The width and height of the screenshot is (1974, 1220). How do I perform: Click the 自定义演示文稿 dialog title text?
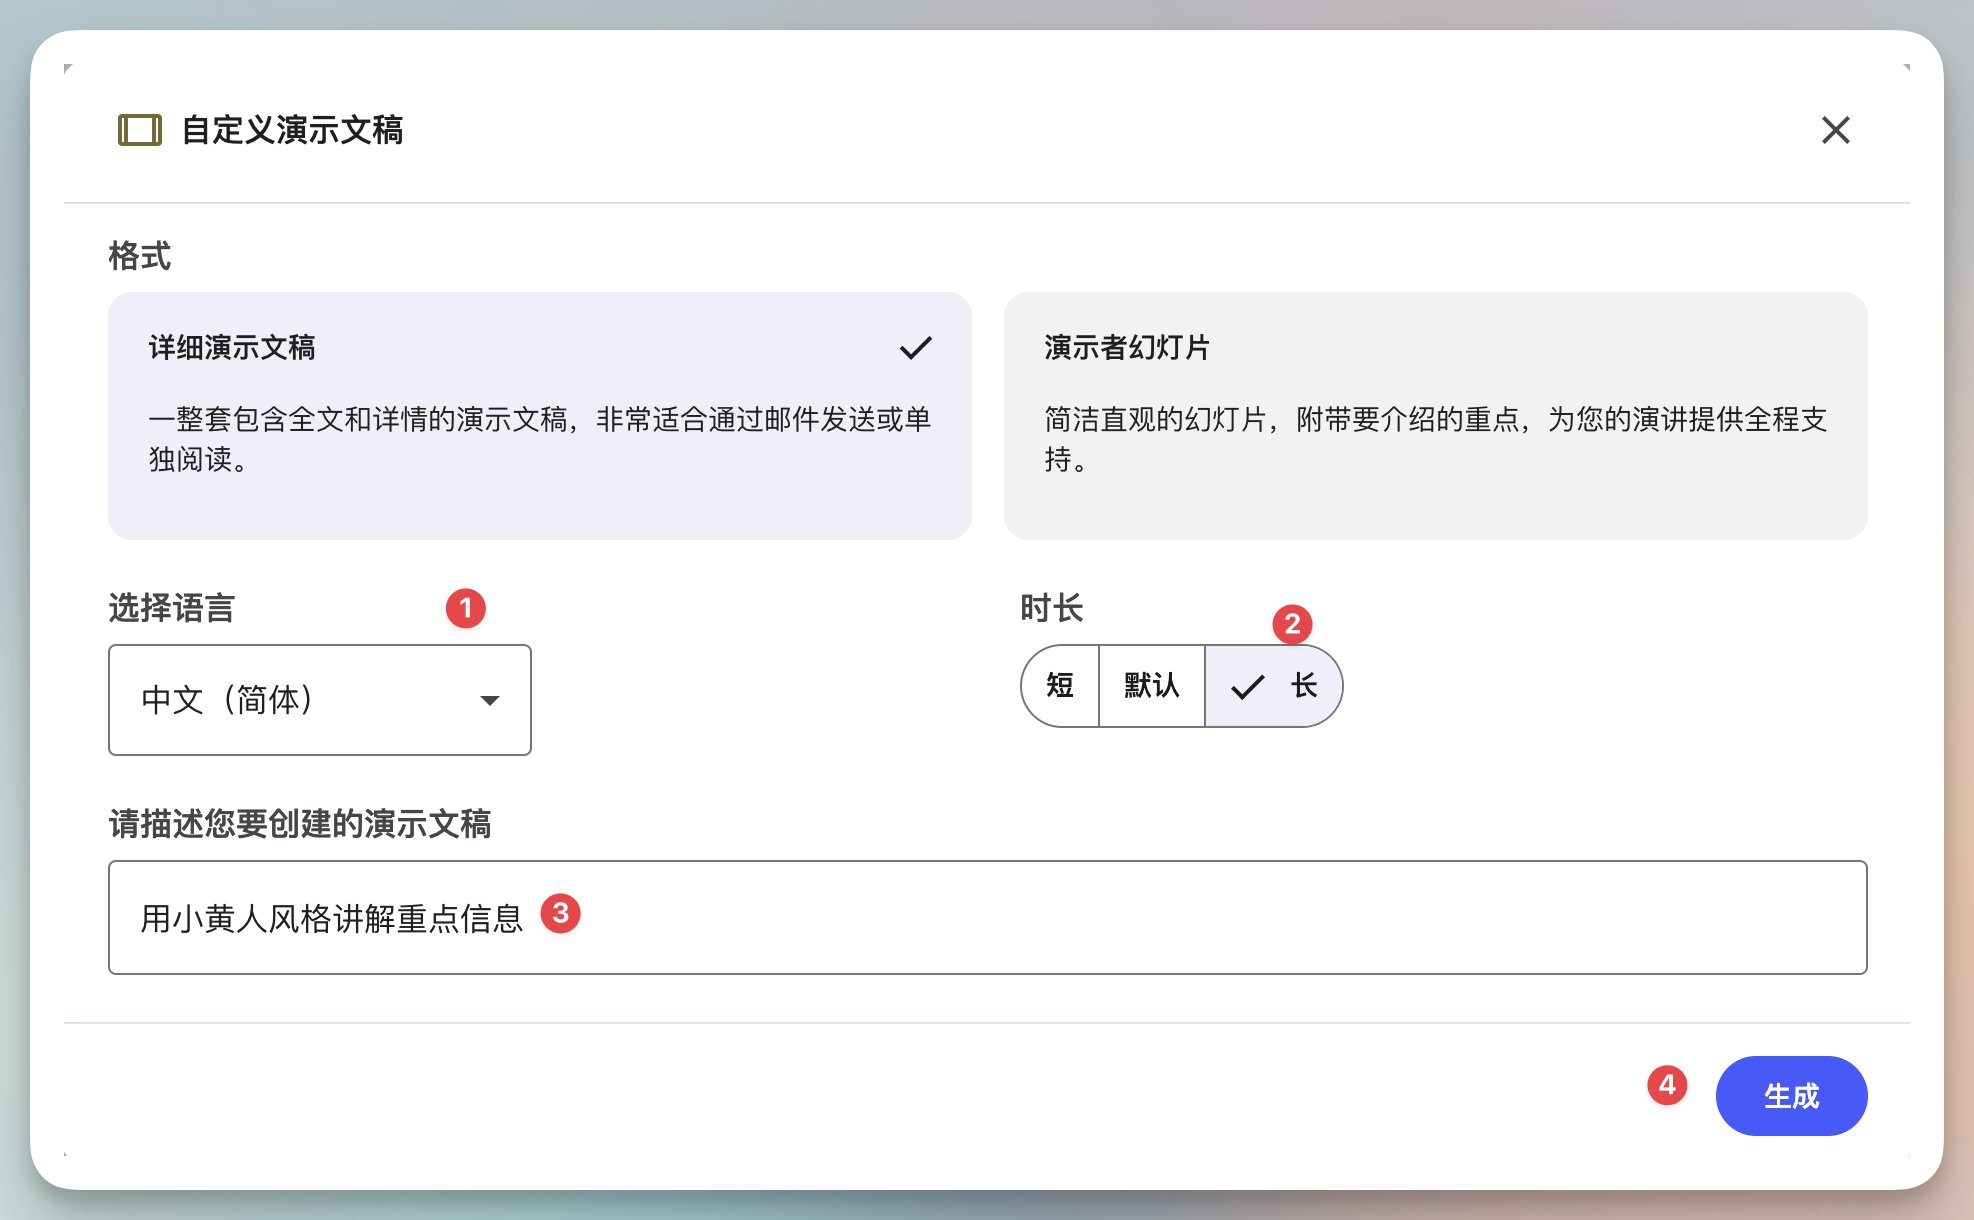click(x=292, y=130)
